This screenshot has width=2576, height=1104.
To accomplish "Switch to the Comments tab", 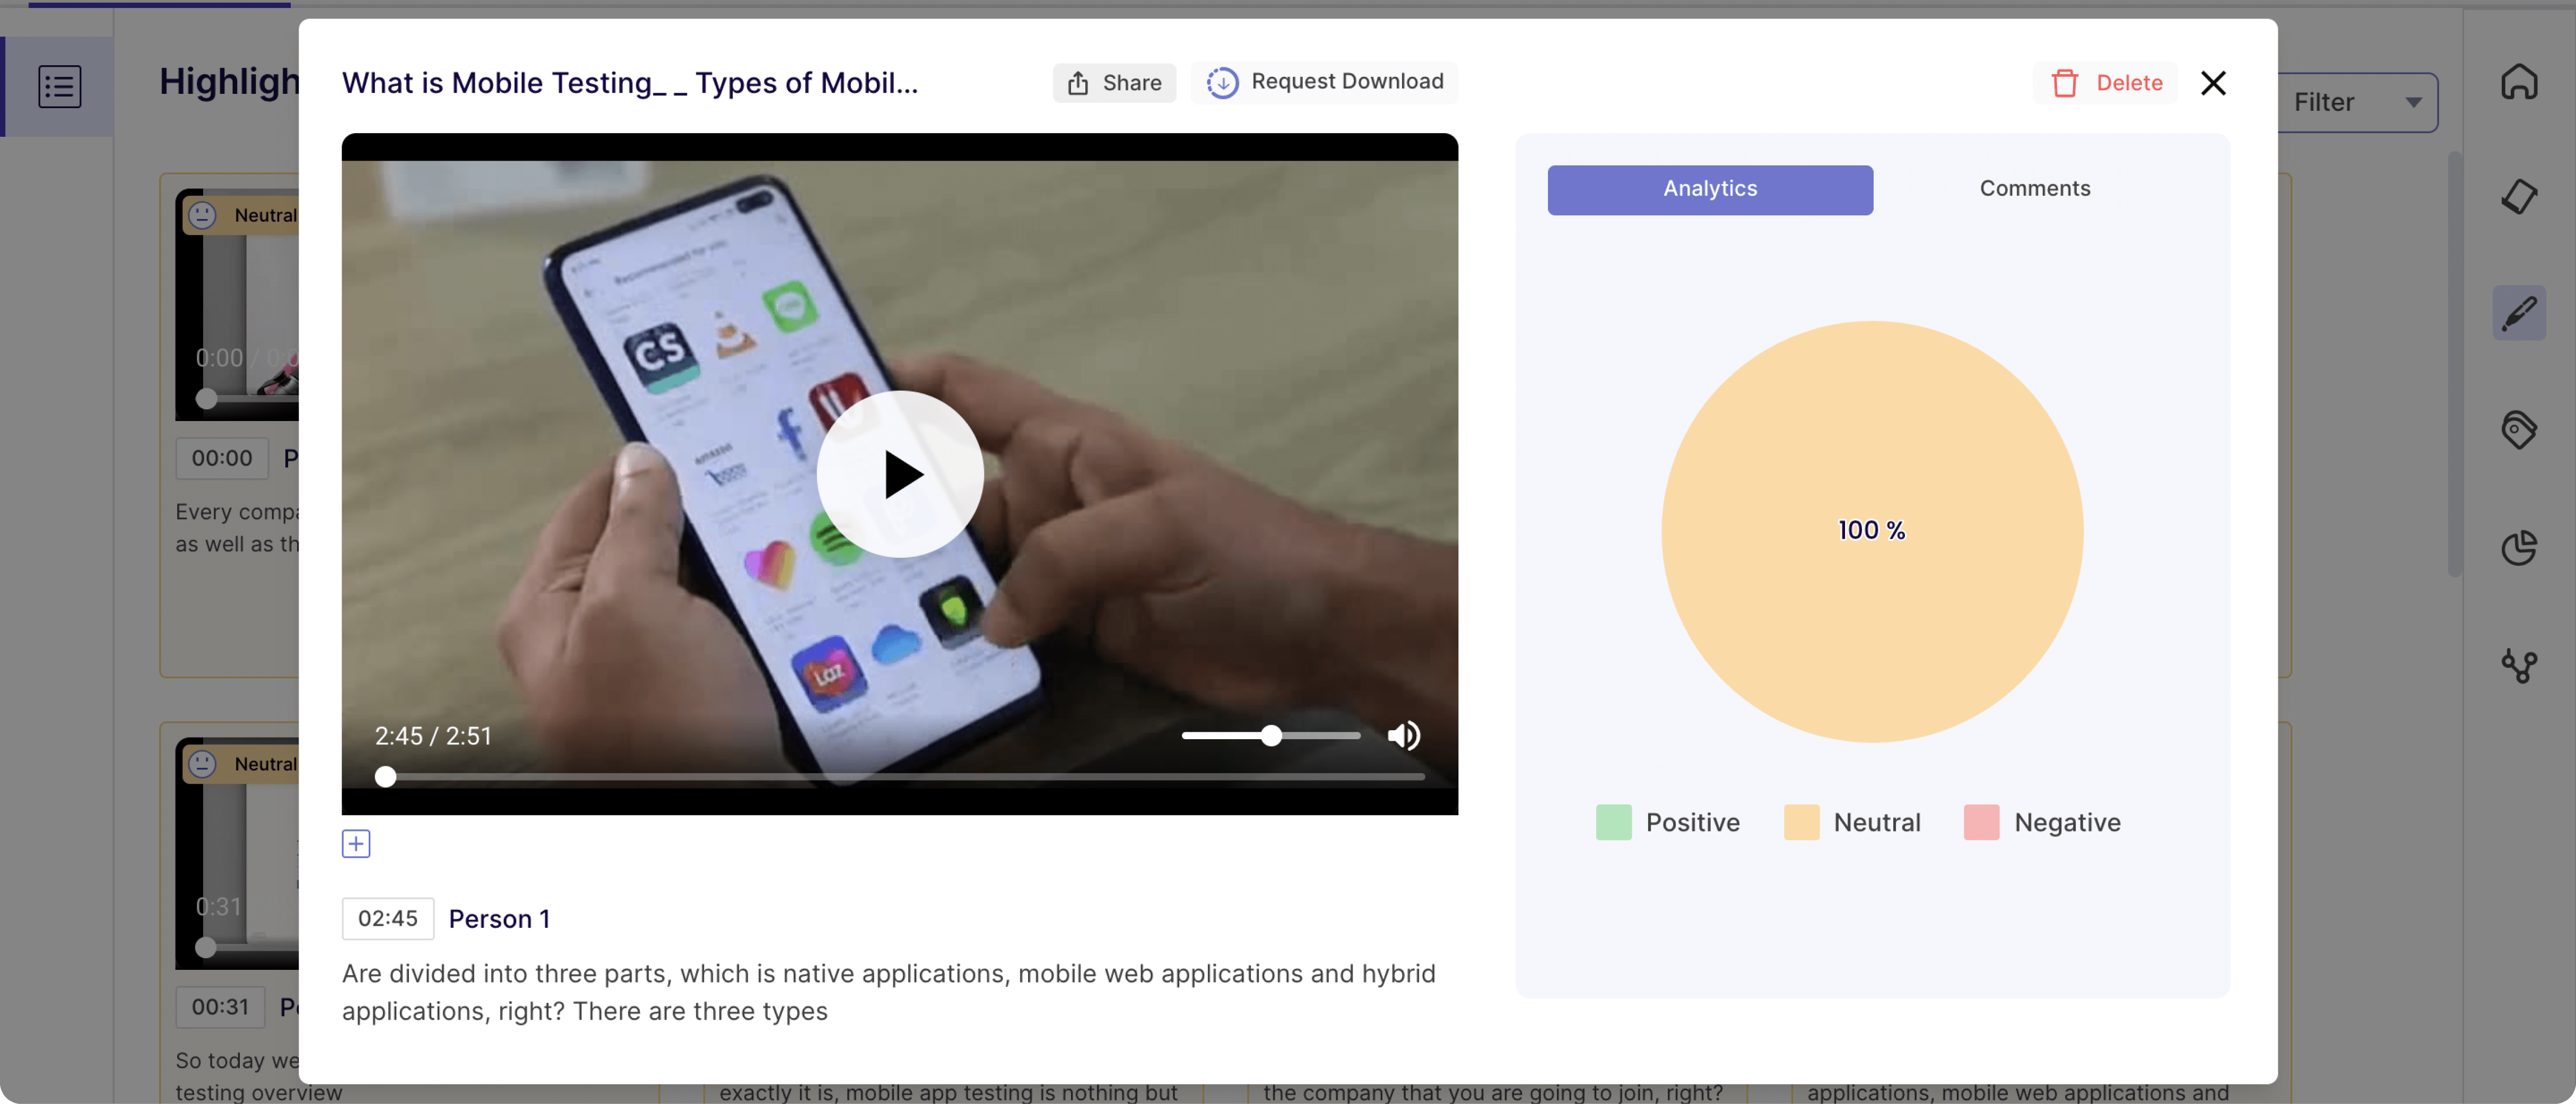I will (2034, 189).
